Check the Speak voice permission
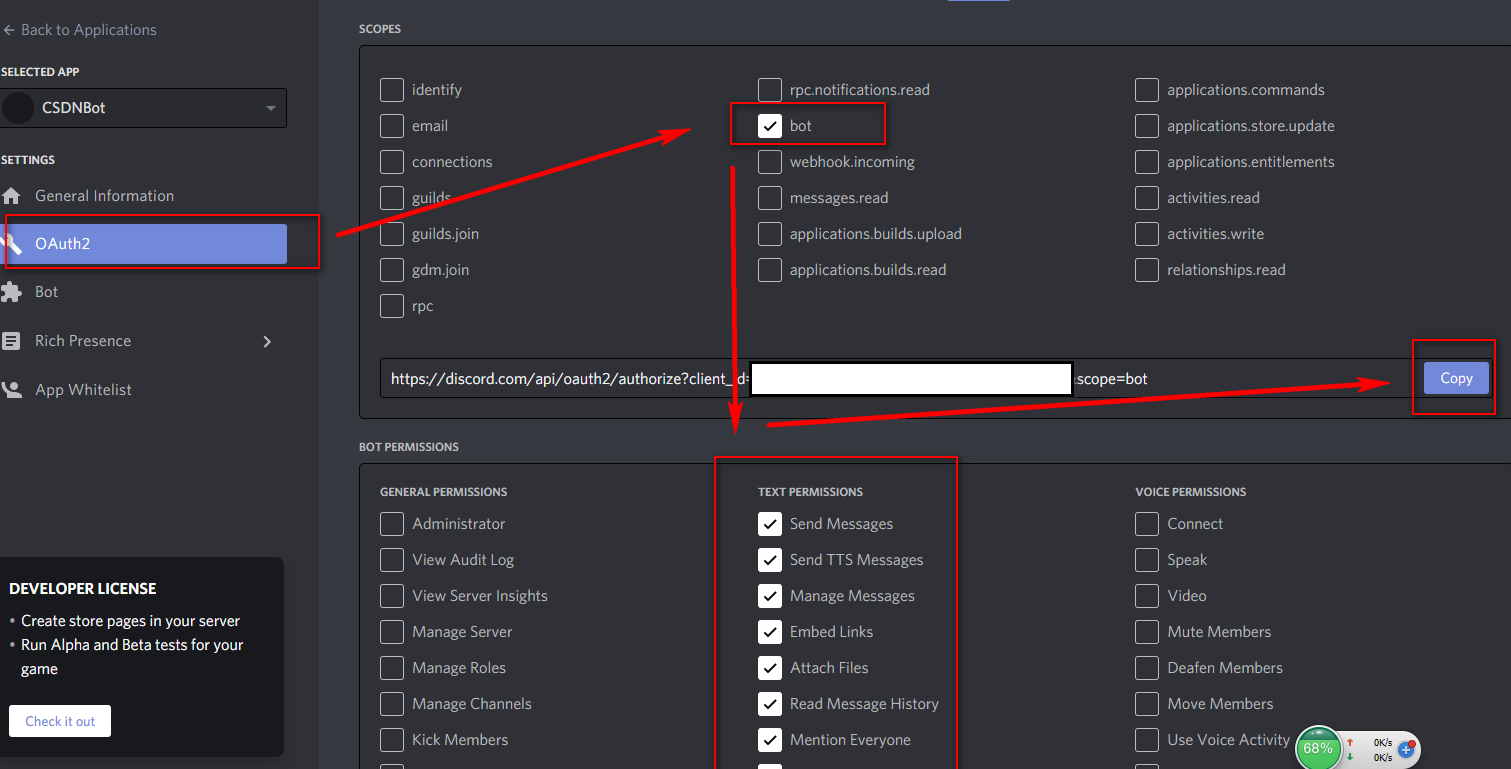Screen dimensions: 1511x769 coord(1147,560)
